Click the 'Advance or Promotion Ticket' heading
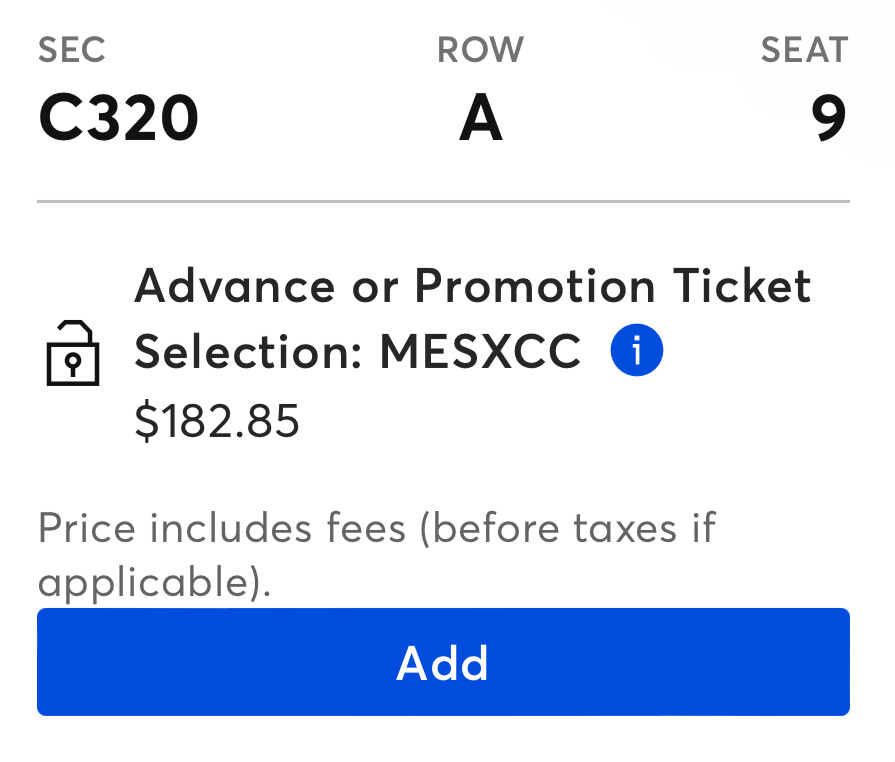 click(x=472, y=287)
